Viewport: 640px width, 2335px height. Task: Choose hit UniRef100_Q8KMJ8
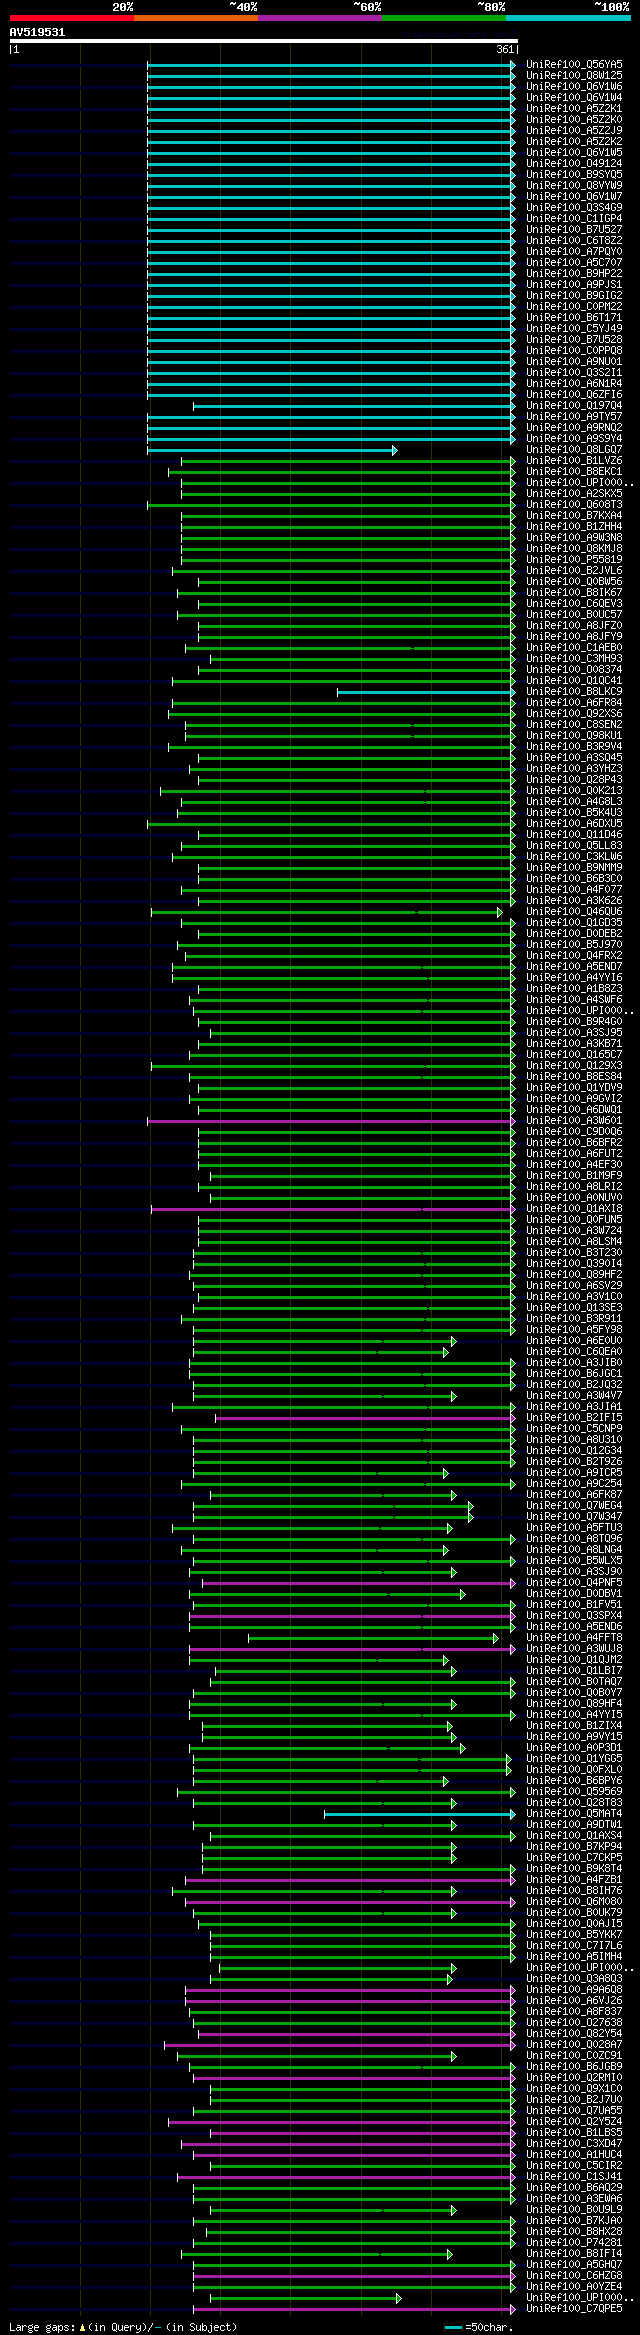coord(574,549)
